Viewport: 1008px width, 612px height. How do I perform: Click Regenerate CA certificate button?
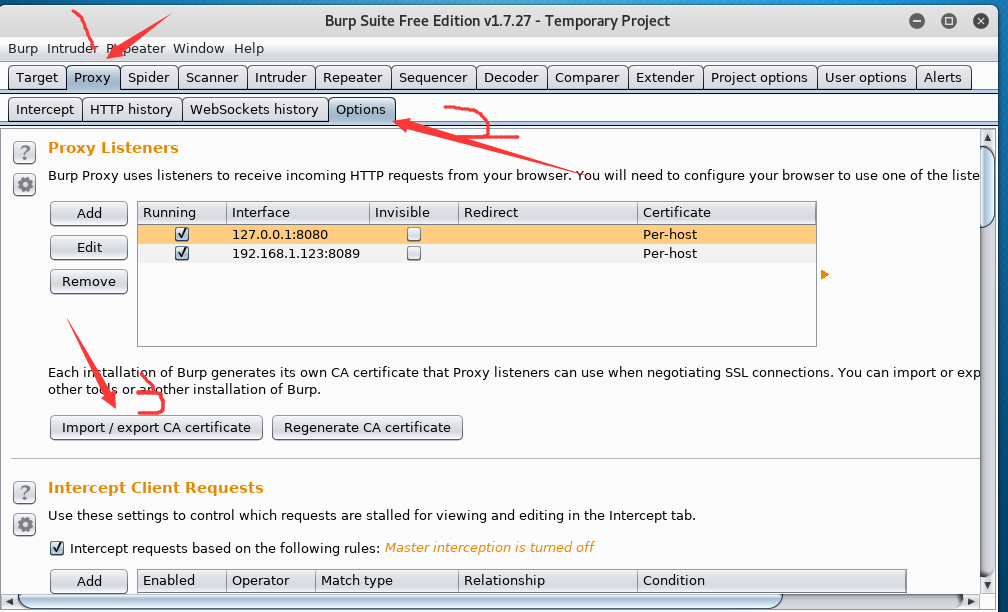367,428
